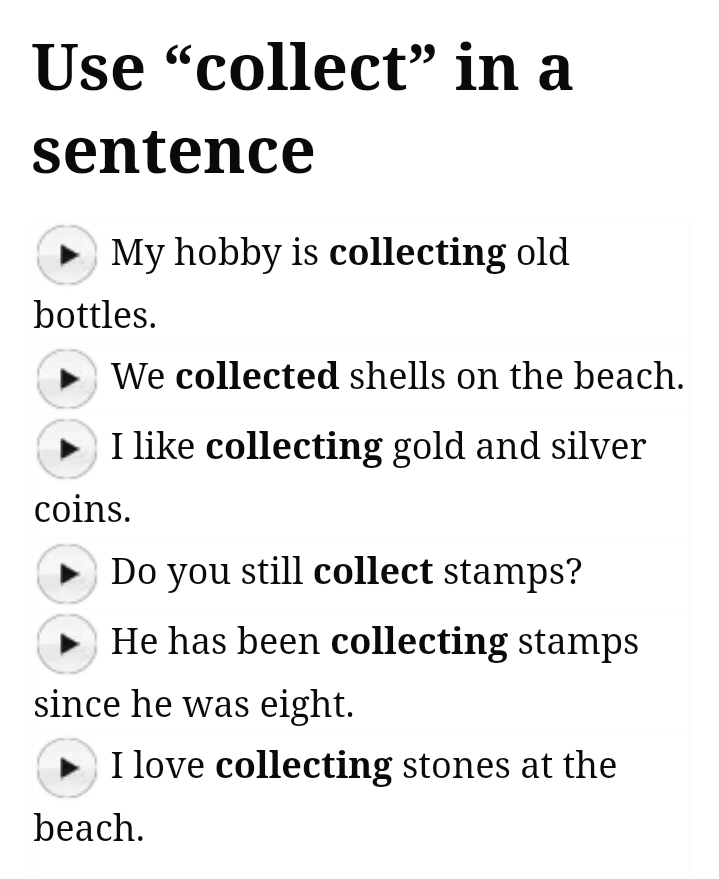
Task: Click bold word "collected" in shells sentence
Action: tap(257, 376)
